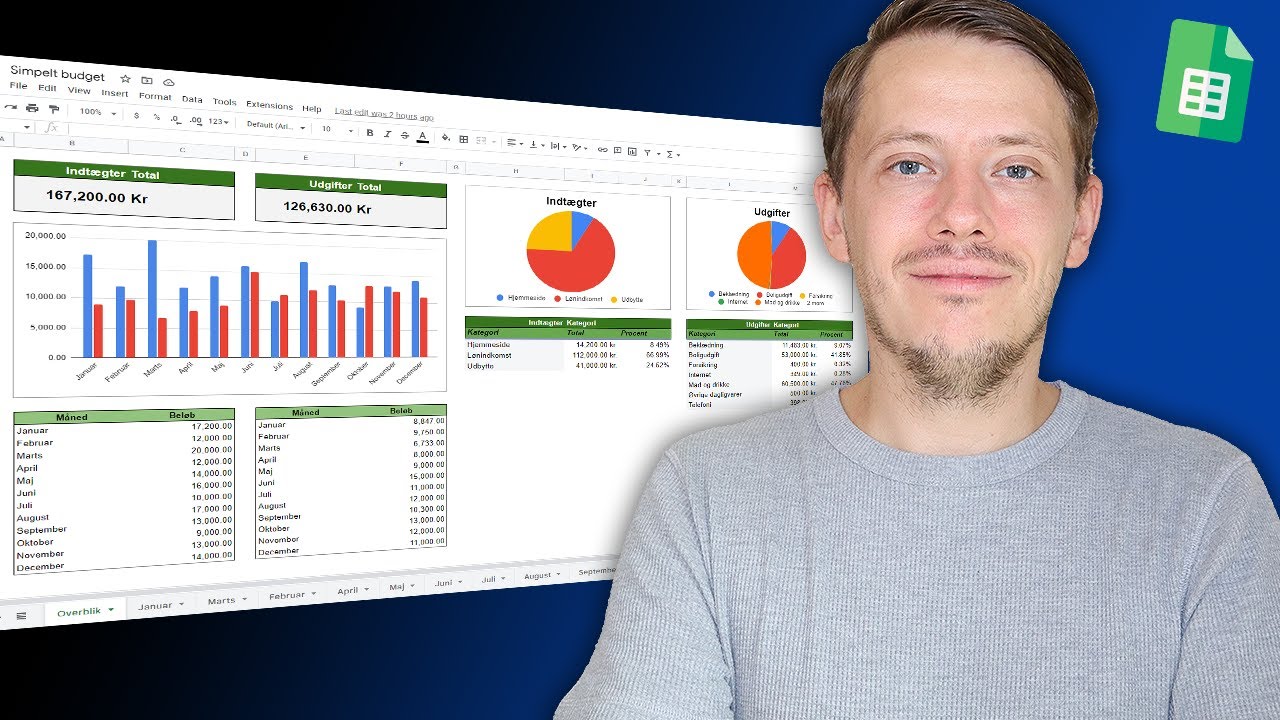Toggle strikethrough formatting
Image resolution: width=1280 pixels, height=720 pixels.
click(x=405, y=135)
